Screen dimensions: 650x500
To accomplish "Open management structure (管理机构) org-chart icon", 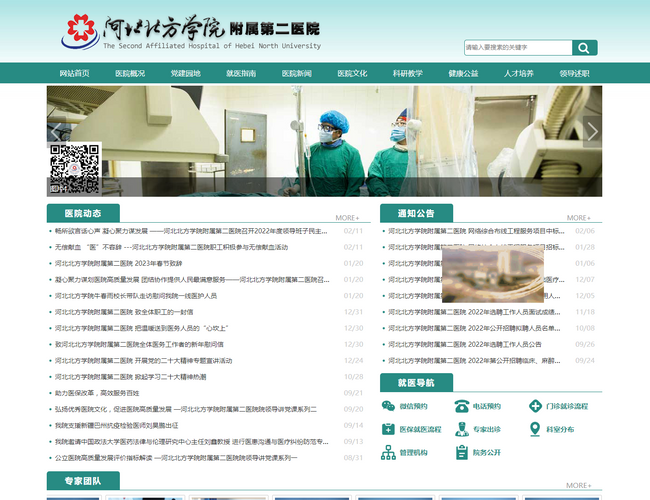I will pos(388,452).
